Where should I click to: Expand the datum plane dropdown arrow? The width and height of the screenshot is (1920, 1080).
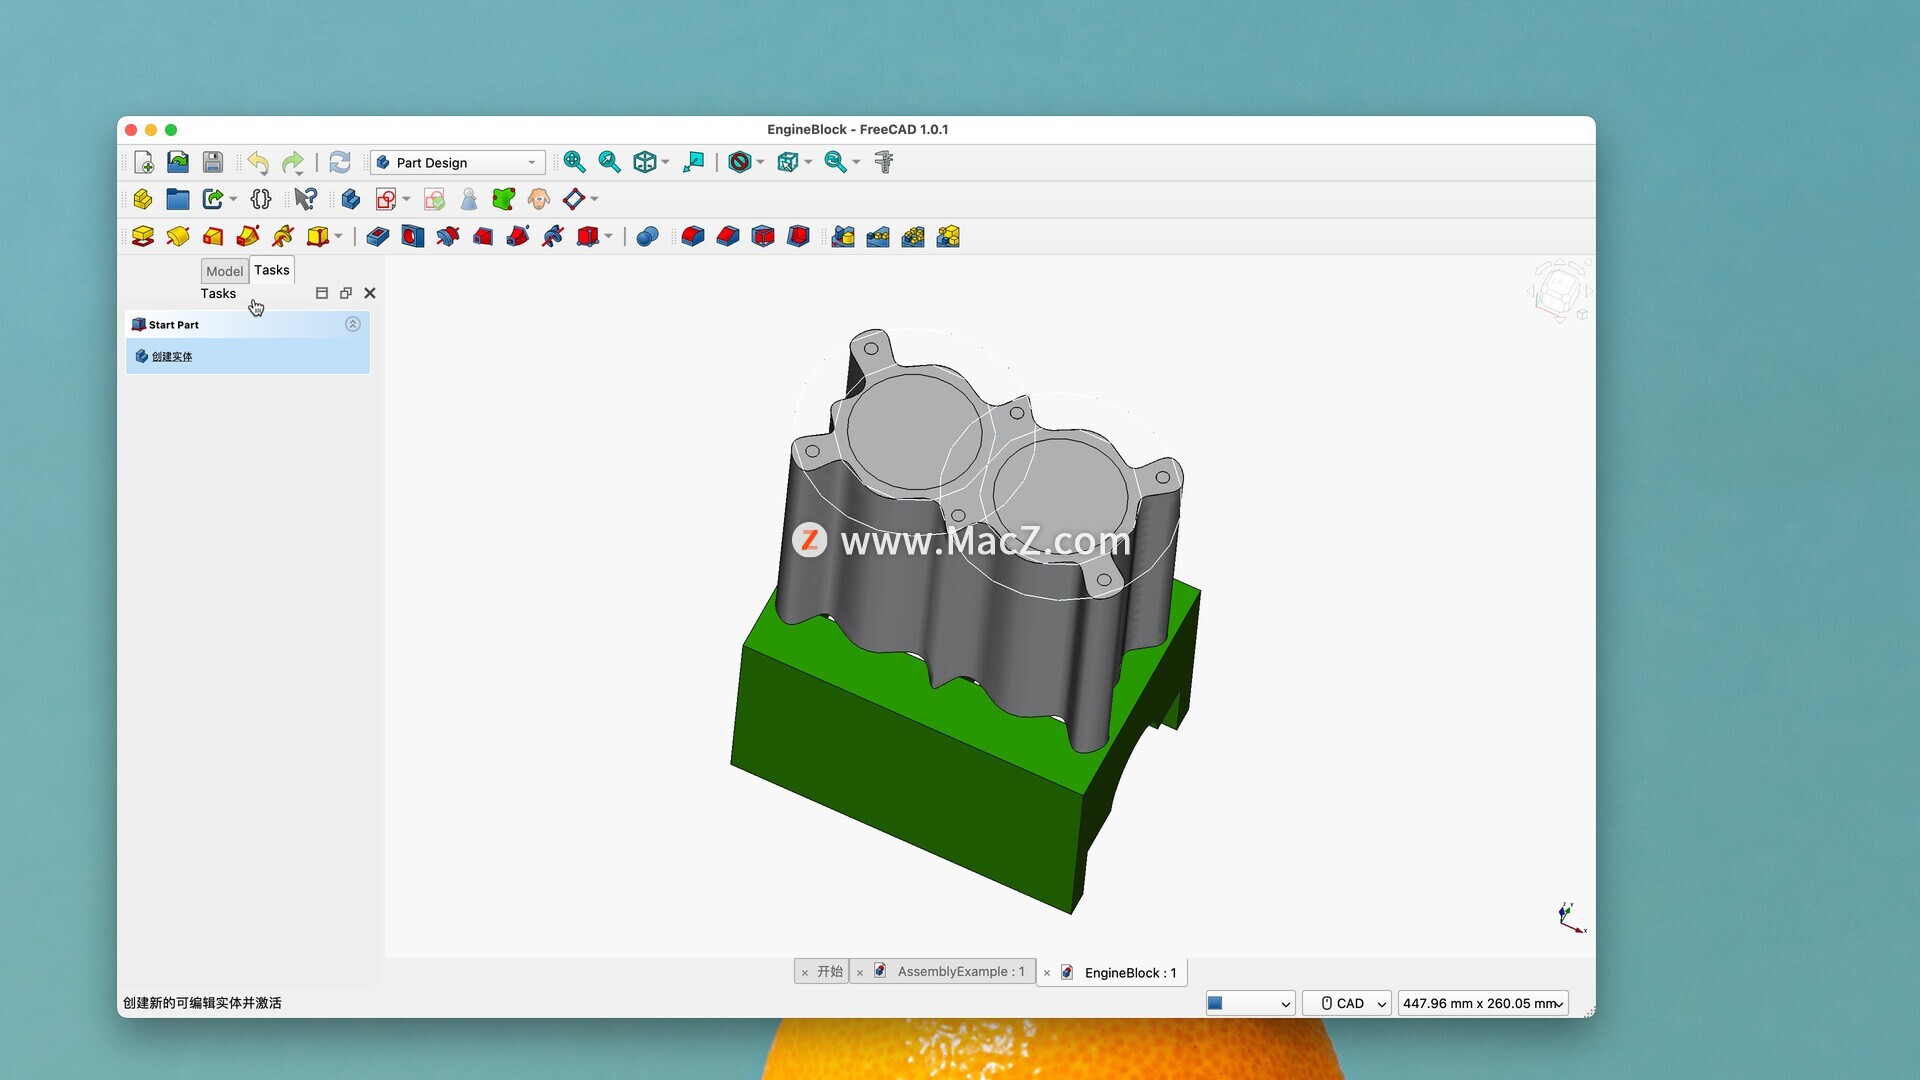[595, 199]
